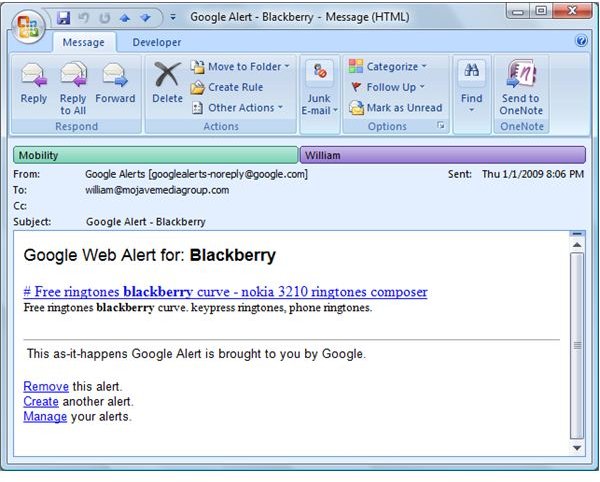Click Reply to All
Screen dimensions: 600x482
point(73,88)
